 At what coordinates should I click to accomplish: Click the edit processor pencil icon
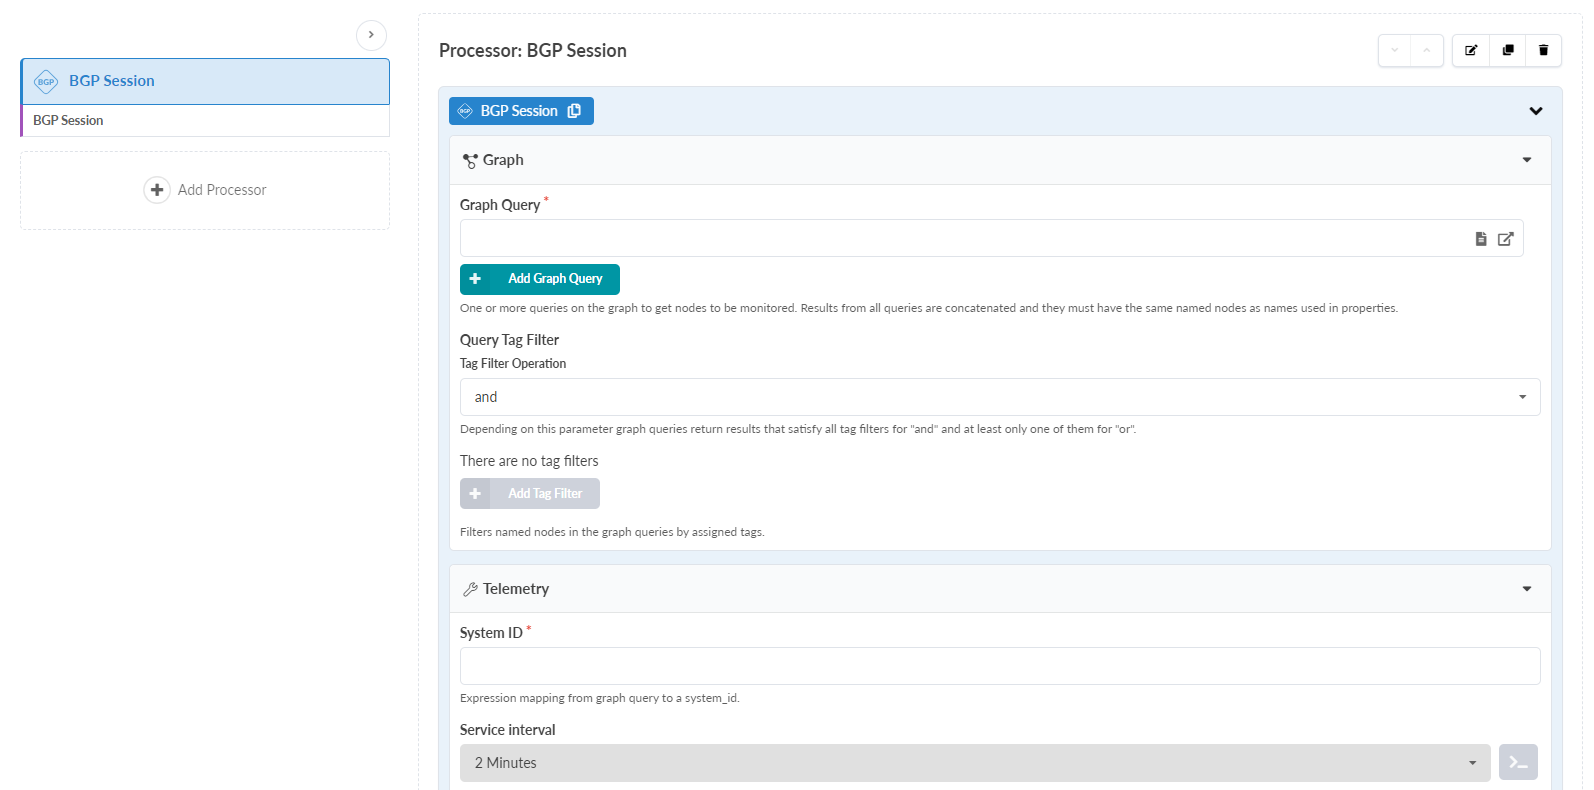(1471, 50)
